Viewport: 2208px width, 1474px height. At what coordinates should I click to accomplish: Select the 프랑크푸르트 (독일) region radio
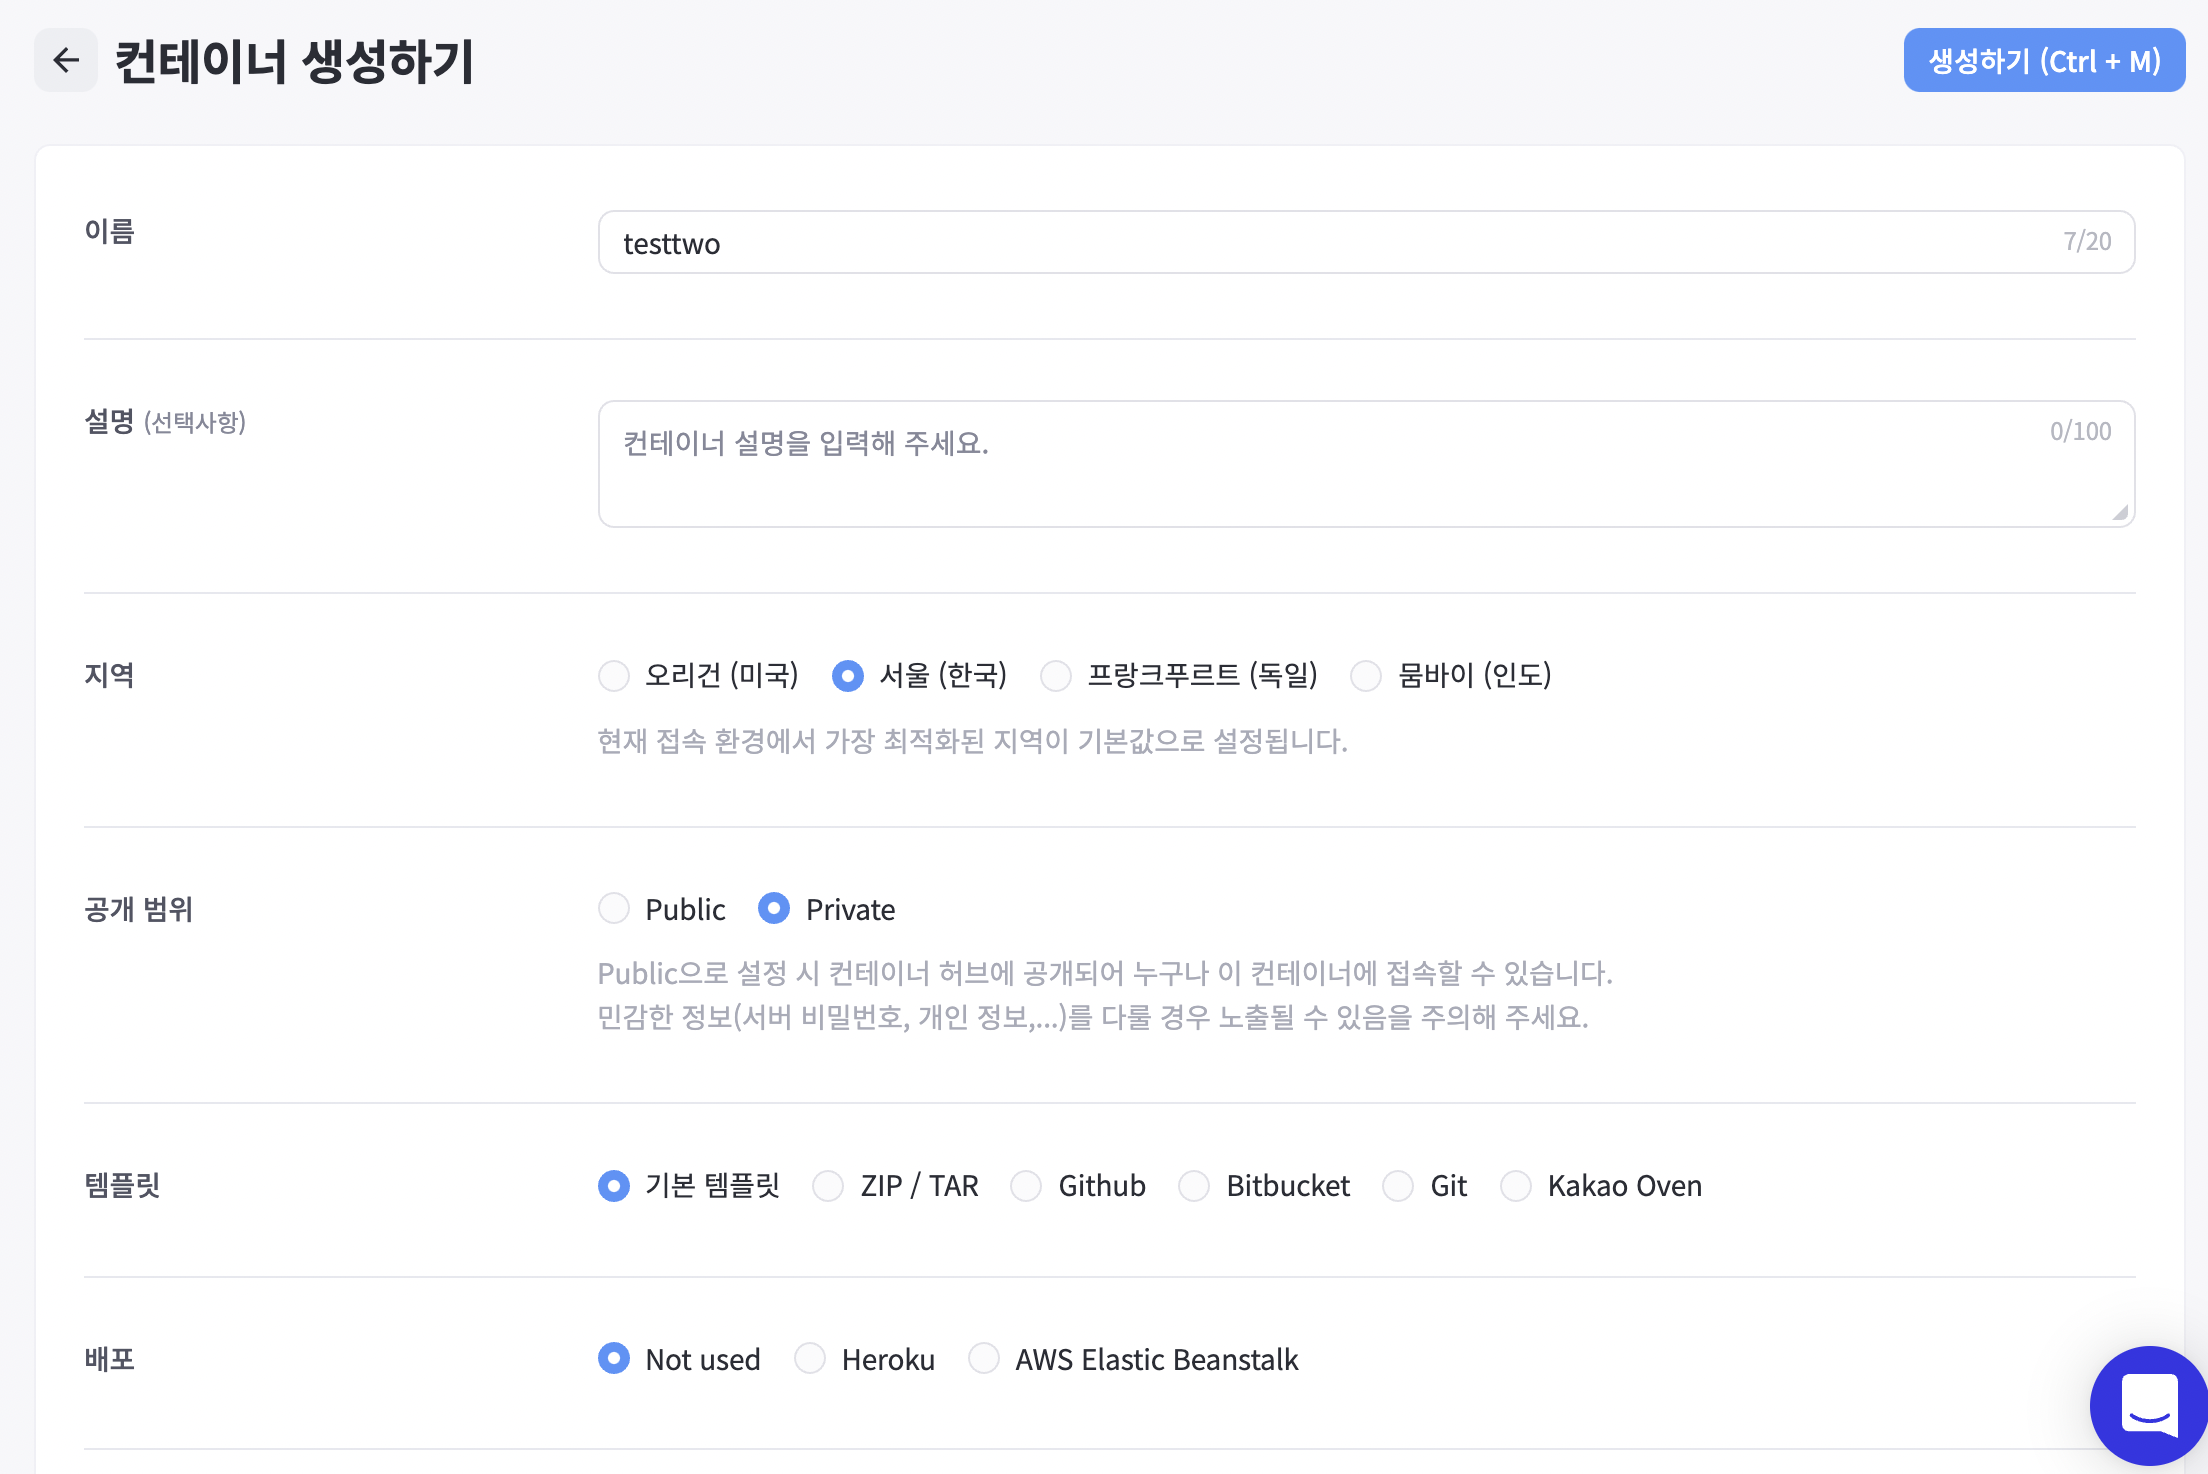point(1056,676)
